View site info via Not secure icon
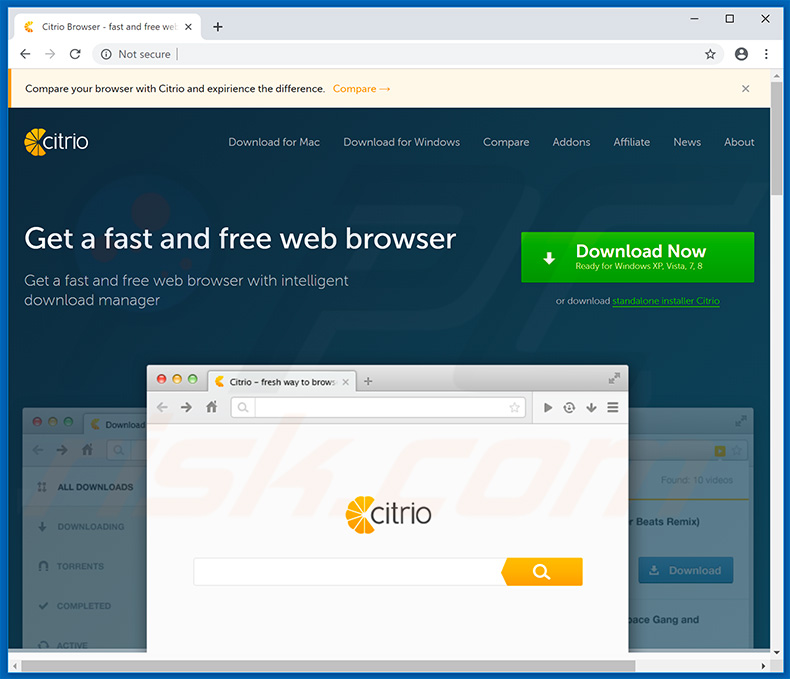This screenshot has height=679, width=790. click(x=106, y=54)
